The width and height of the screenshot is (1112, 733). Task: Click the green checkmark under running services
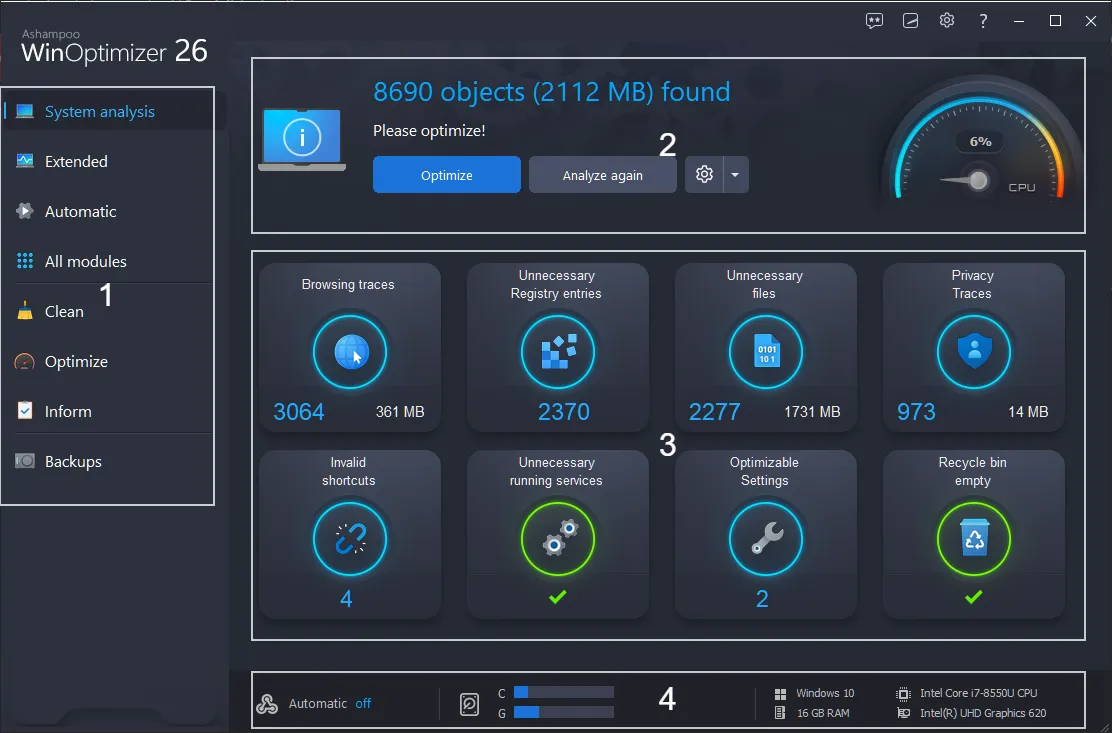click(557, 598)
